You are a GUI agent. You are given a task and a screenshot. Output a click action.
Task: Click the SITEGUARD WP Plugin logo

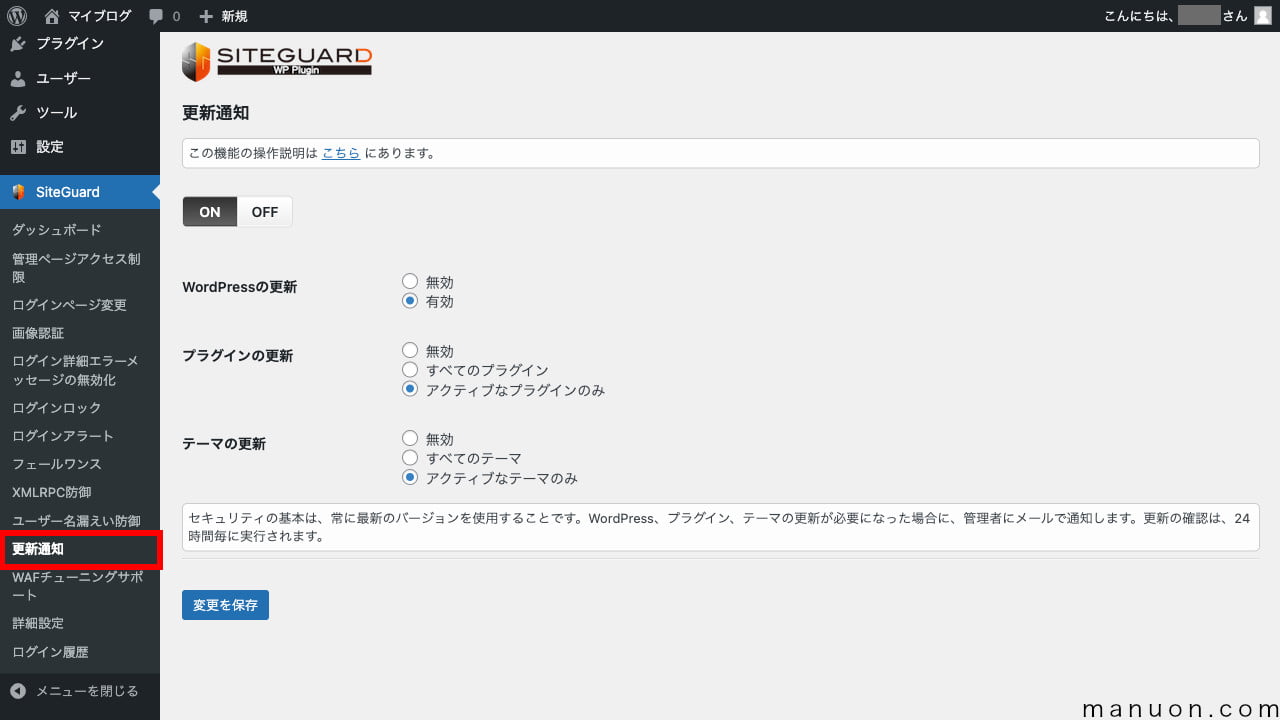coord(277,62)
